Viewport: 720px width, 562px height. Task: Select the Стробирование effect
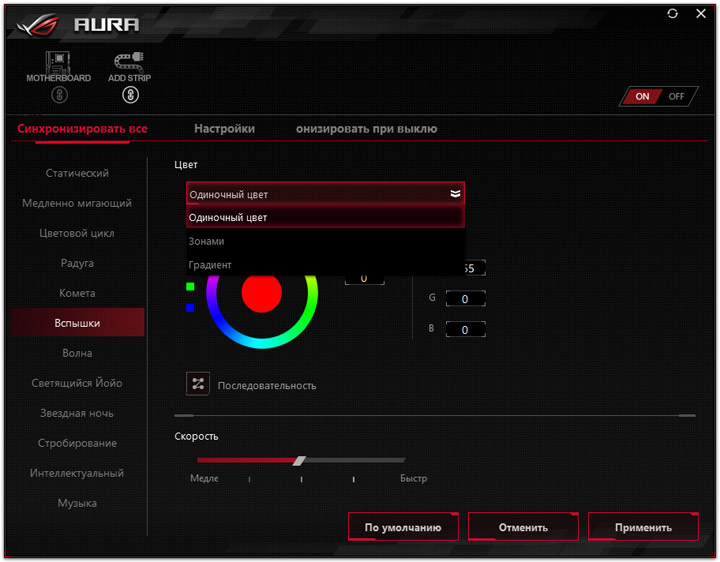point(77,443)
